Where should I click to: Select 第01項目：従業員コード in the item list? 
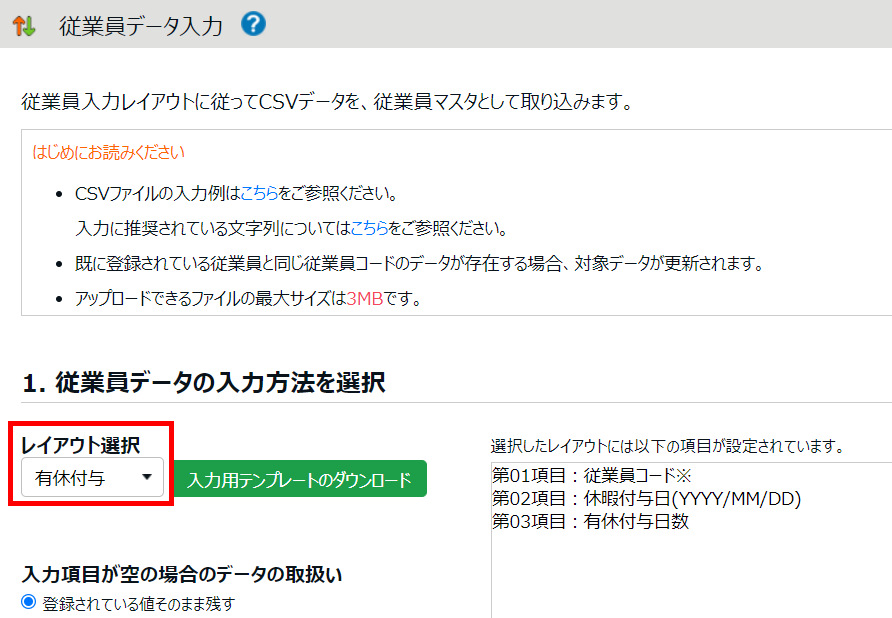coord(592,474)
